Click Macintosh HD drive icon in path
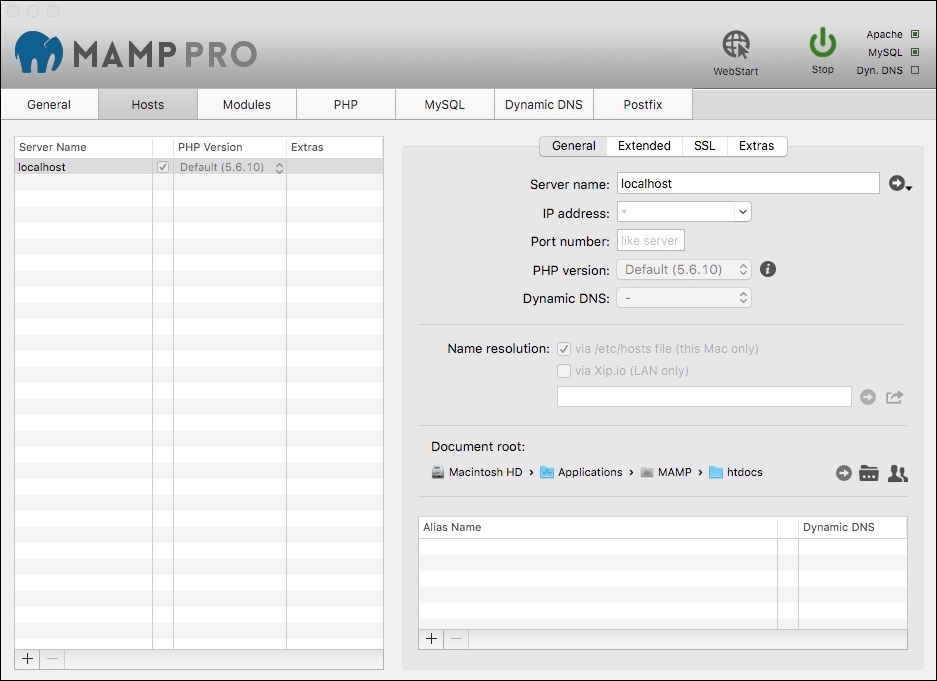937x681 pixels. tap(438, 473)
